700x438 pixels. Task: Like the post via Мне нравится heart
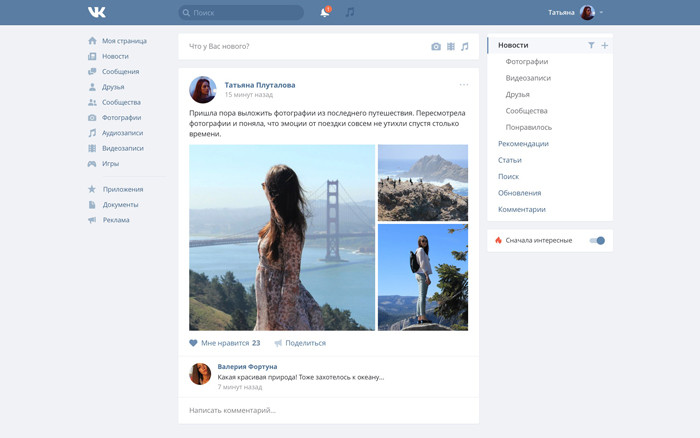click(x=194, y=343)
